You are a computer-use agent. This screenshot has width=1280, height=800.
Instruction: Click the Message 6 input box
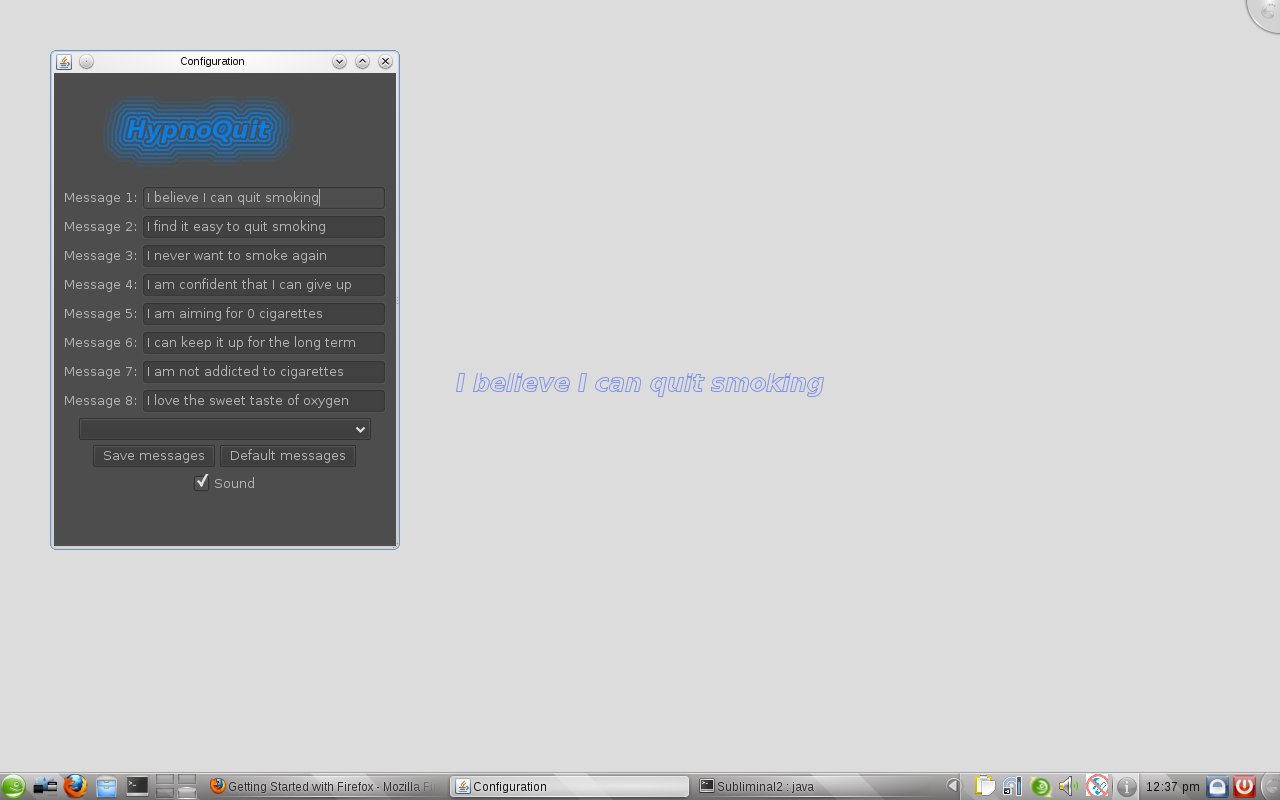click(x=264, y=343)
